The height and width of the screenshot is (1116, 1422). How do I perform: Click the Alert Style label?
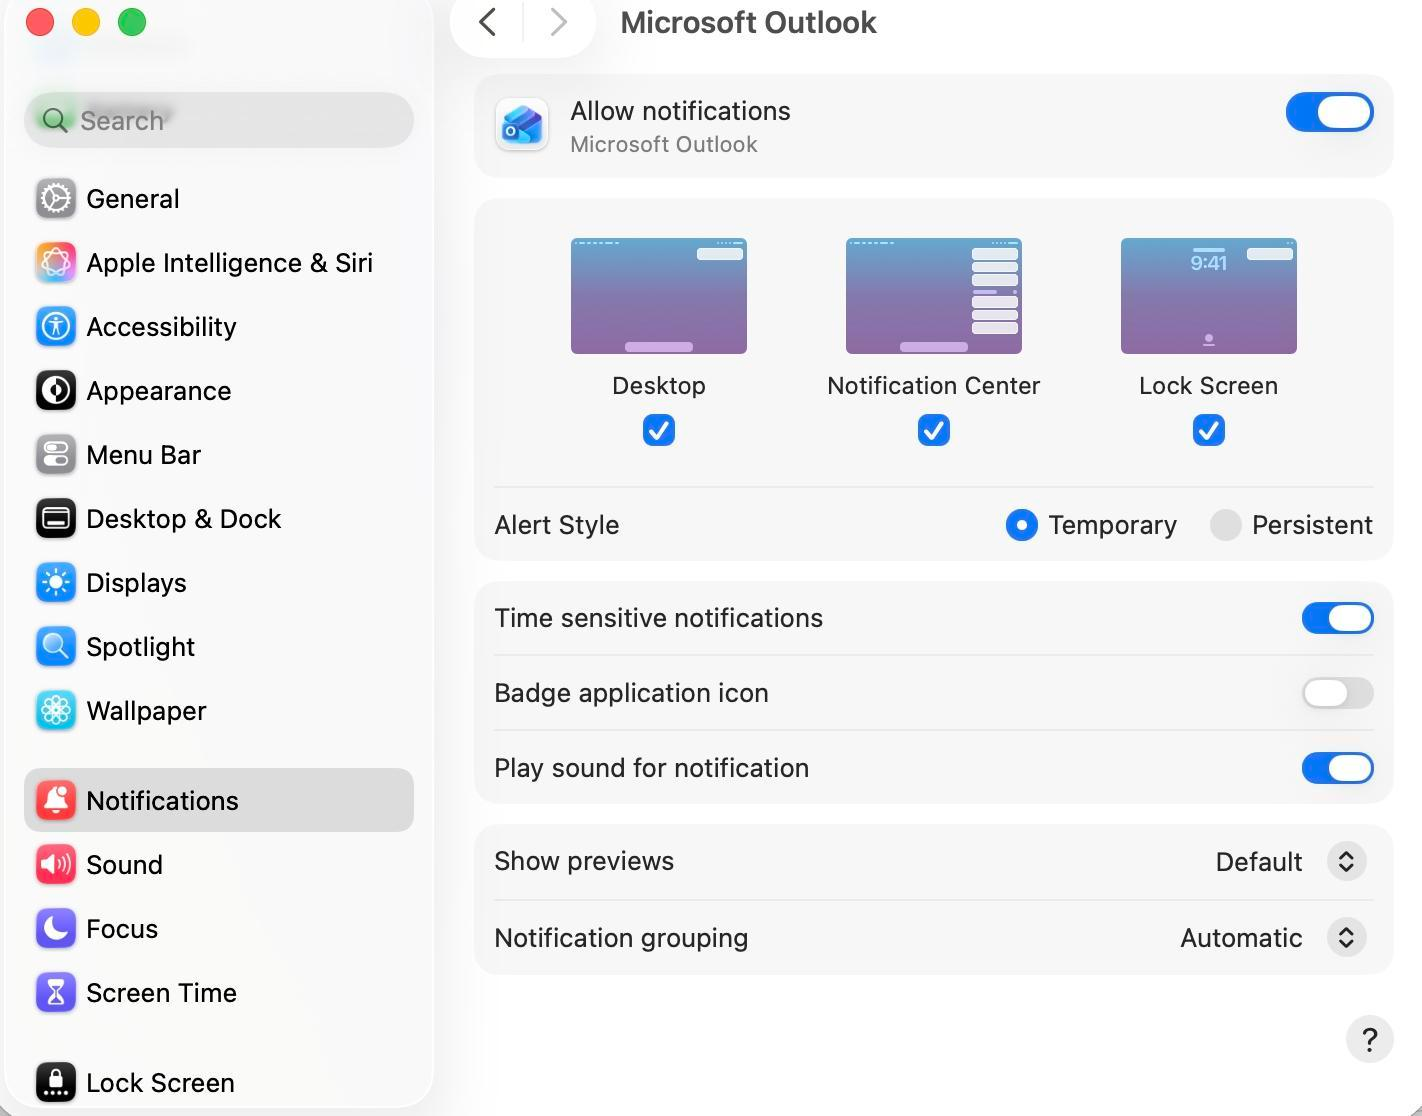pos(557,525)
